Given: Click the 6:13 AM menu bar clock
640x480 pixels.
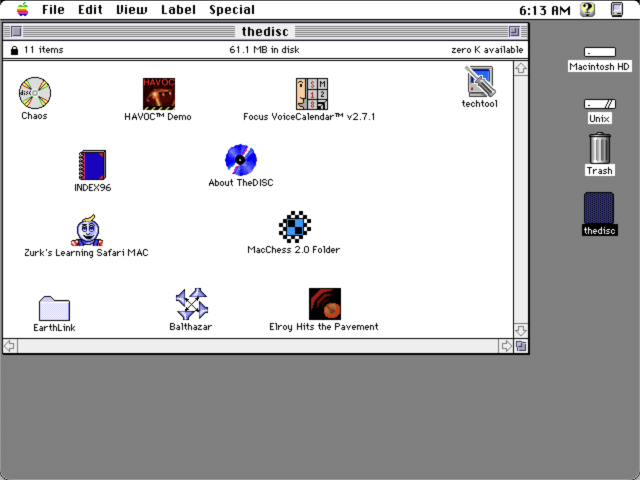Looking at the screenshot, I should (x=545, y=10).
